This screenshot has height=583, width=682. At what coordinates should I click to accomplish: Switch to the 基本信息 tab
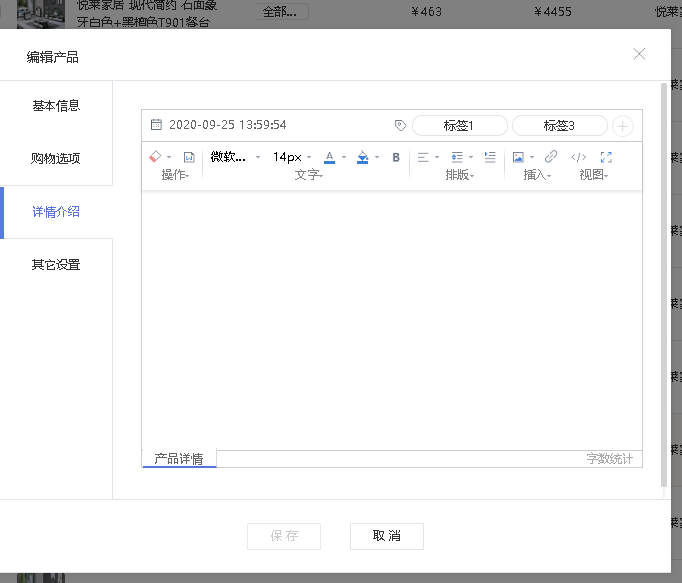pyautogui.click(x=56, y=106)
